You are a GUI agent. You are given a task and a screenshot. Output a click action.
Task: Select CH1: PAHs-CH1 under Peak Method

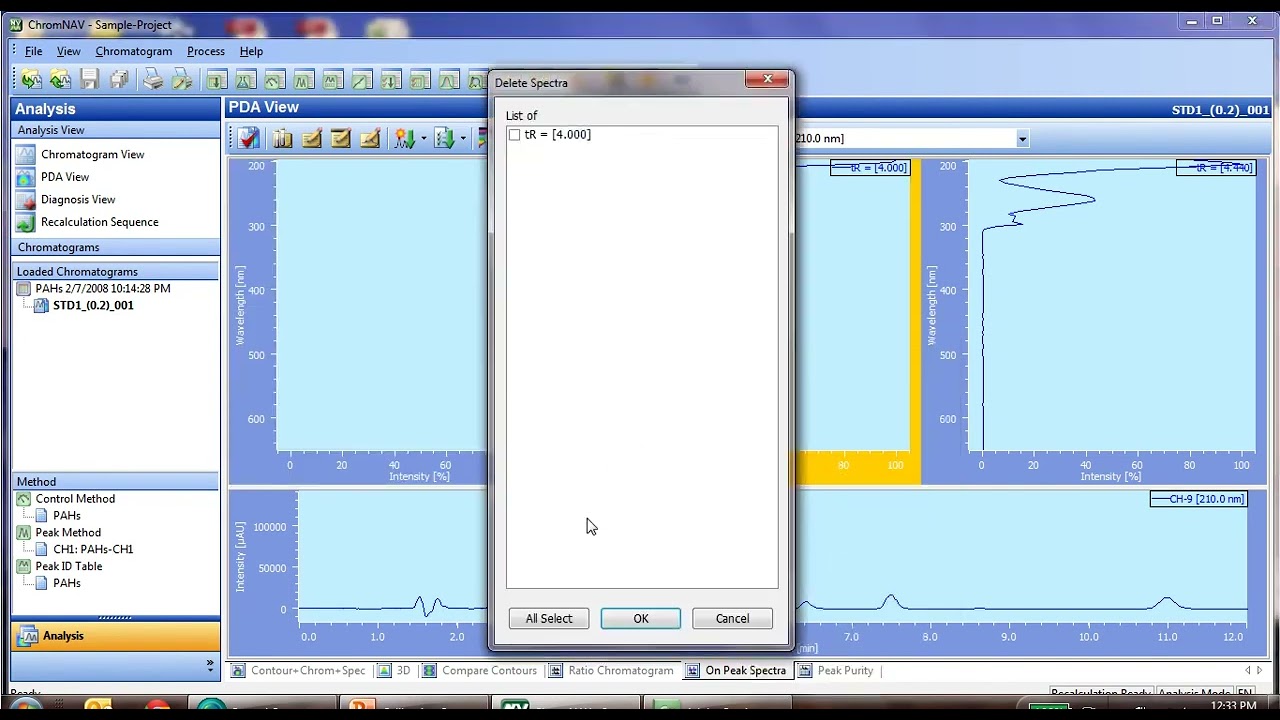[93, 550]
